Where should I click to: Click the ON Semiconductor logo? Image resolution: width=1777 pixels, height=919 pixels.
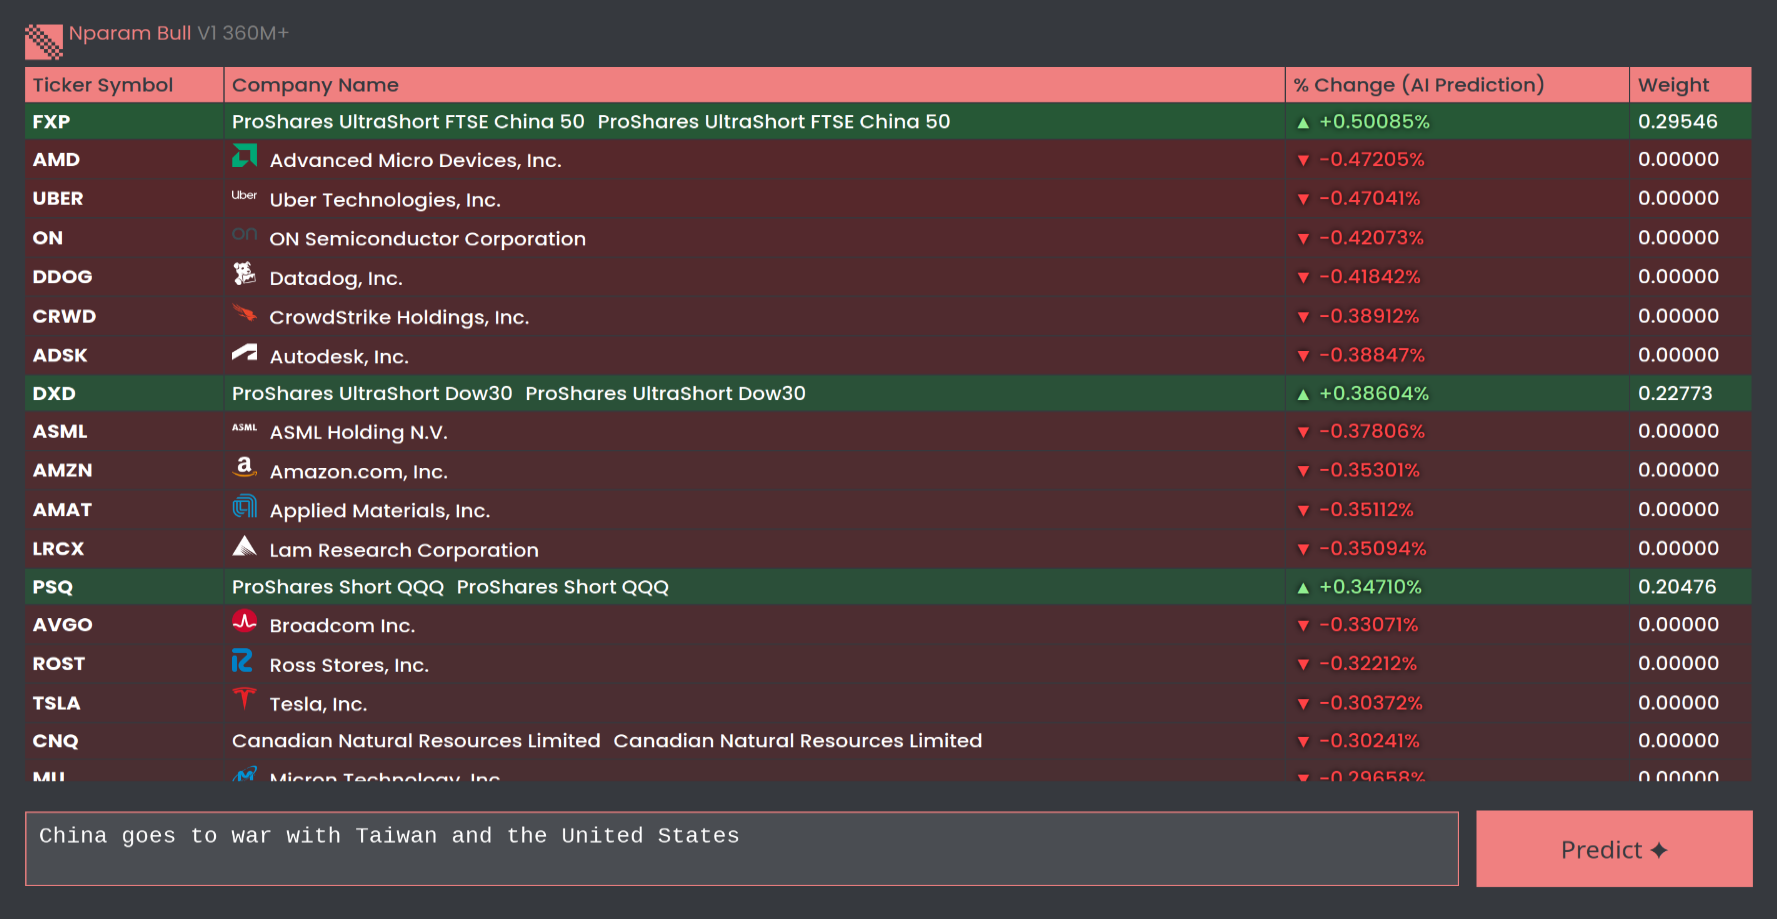pos(245,234)
